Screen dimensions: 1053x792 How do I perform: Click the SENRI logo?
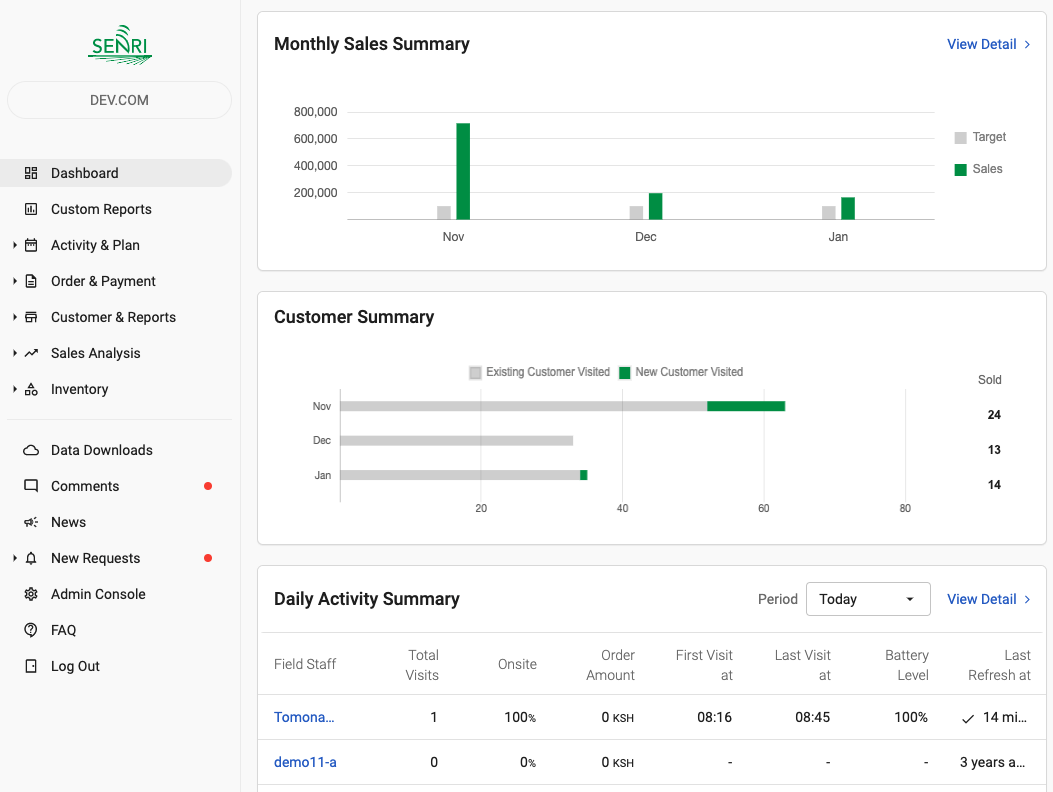[120, 45]
